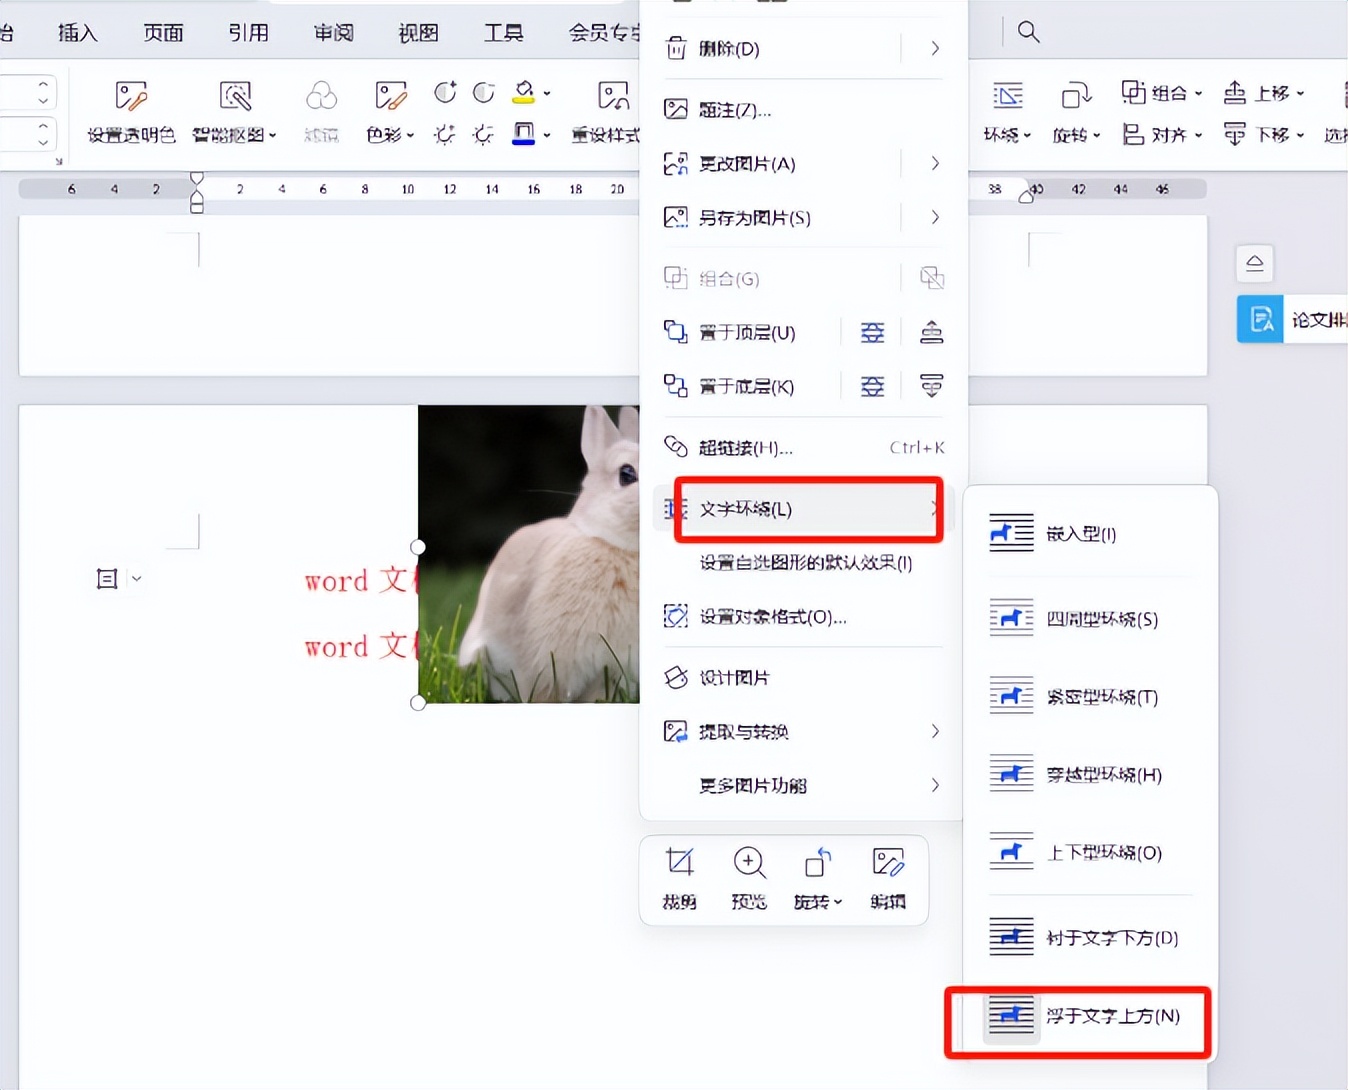
Task: Click the crop (裁剪) icon
Action: tap(679, 864)
